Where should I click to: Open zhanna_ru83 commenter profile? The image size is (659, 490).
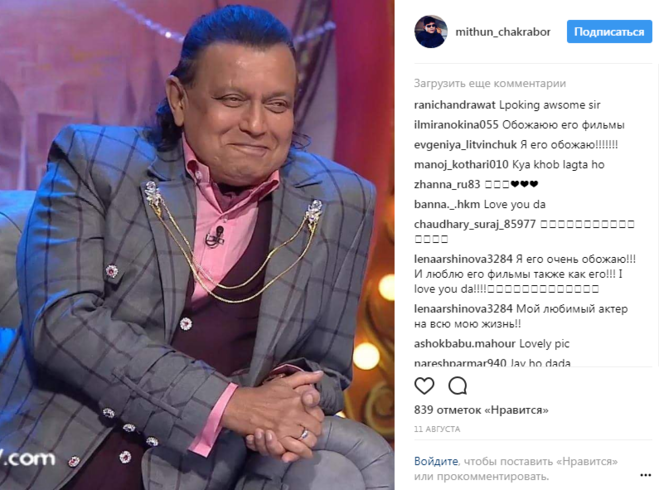[x=447, y=184]
